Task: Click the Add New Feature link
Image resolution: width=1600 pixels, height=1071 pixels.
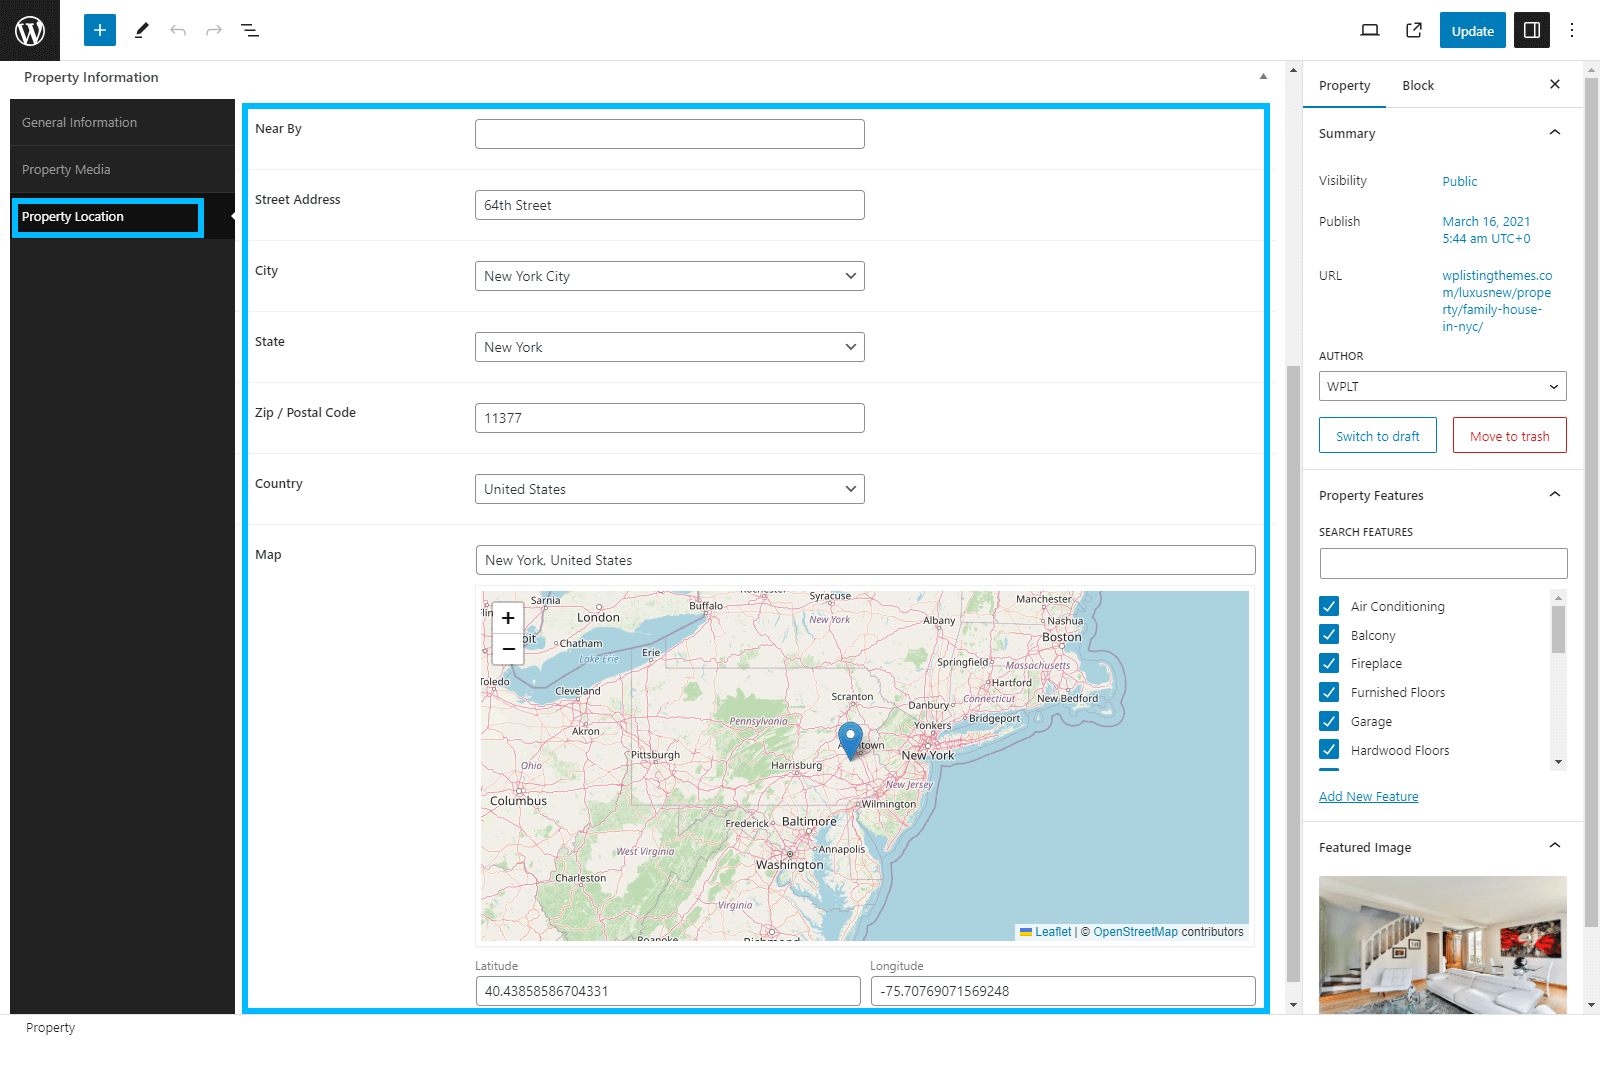Action: click(x=1368, y=796)
